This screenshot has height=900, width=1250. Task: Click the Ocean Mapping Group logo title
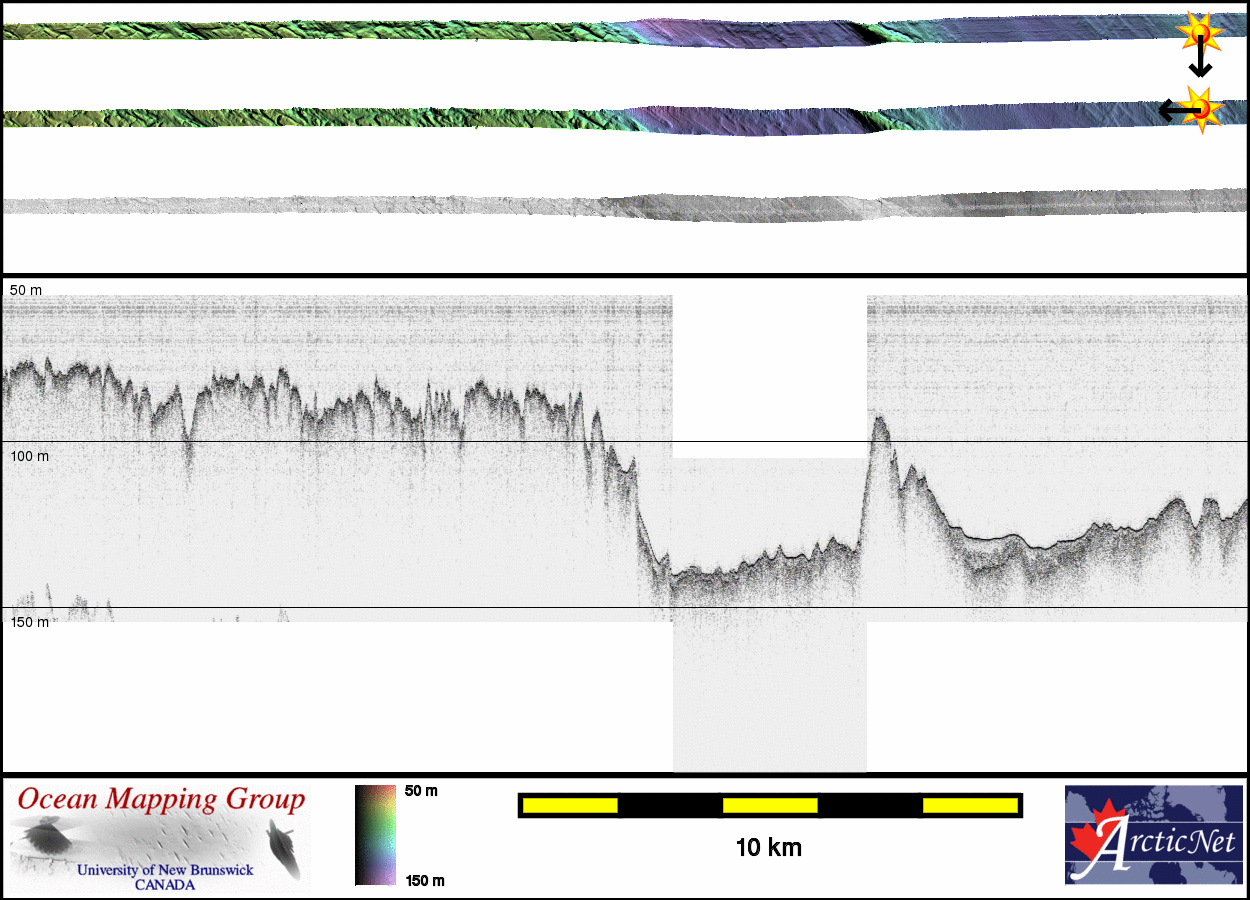(161, 800)
